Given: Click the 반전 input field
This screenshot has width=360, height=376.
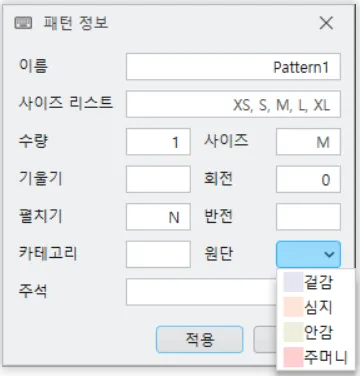Looking at the screenshot, I should pyautogui.click(x=308, y=217).
